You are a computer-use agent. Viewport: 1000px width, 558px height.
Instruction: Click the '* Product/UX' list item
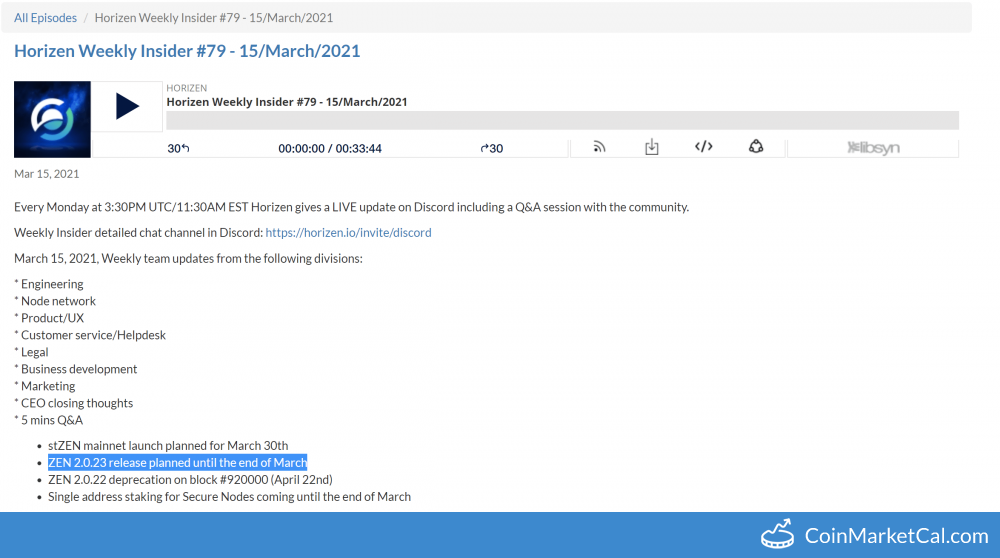click(49, 318)
